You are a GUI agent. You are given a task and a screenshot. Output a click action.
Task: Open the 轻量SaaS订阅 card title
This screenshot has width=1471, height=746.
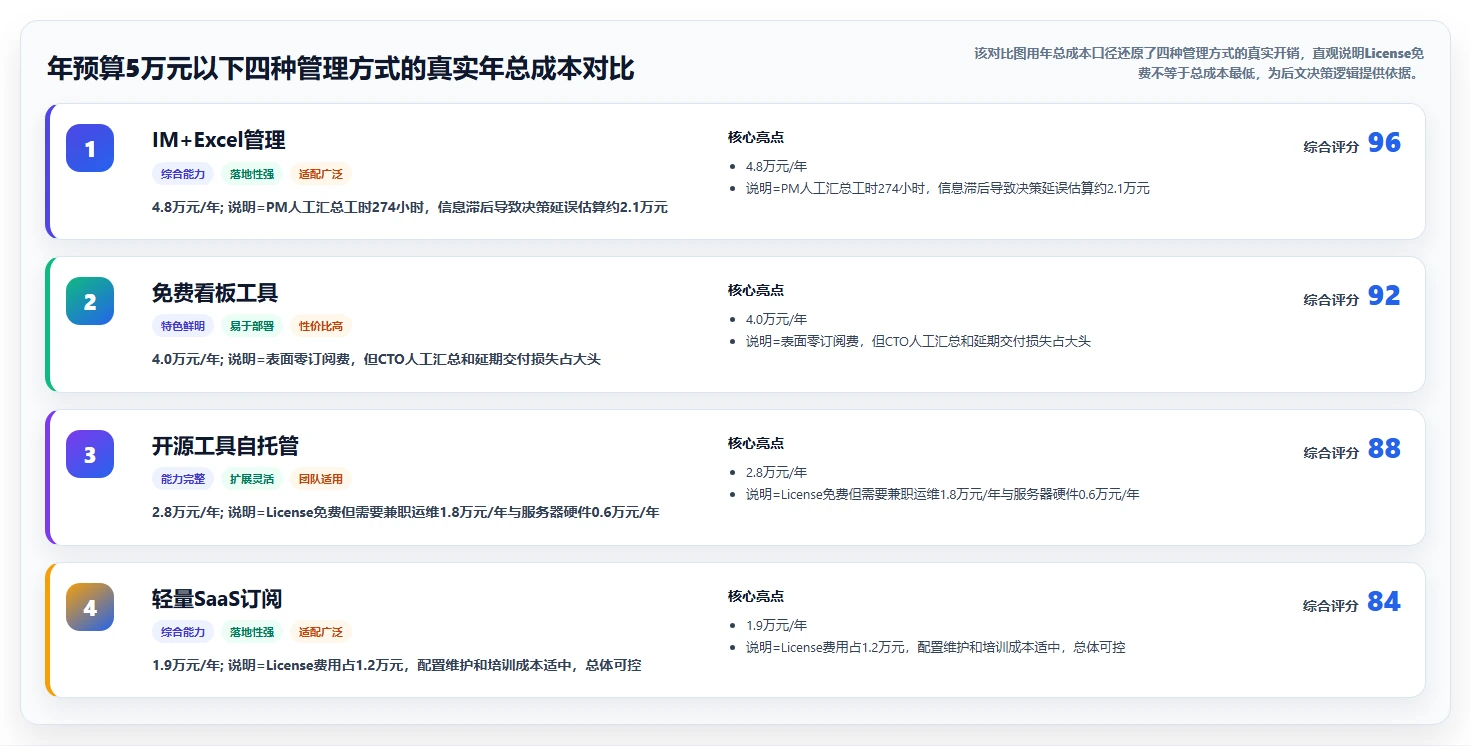[x=217, y=599]
